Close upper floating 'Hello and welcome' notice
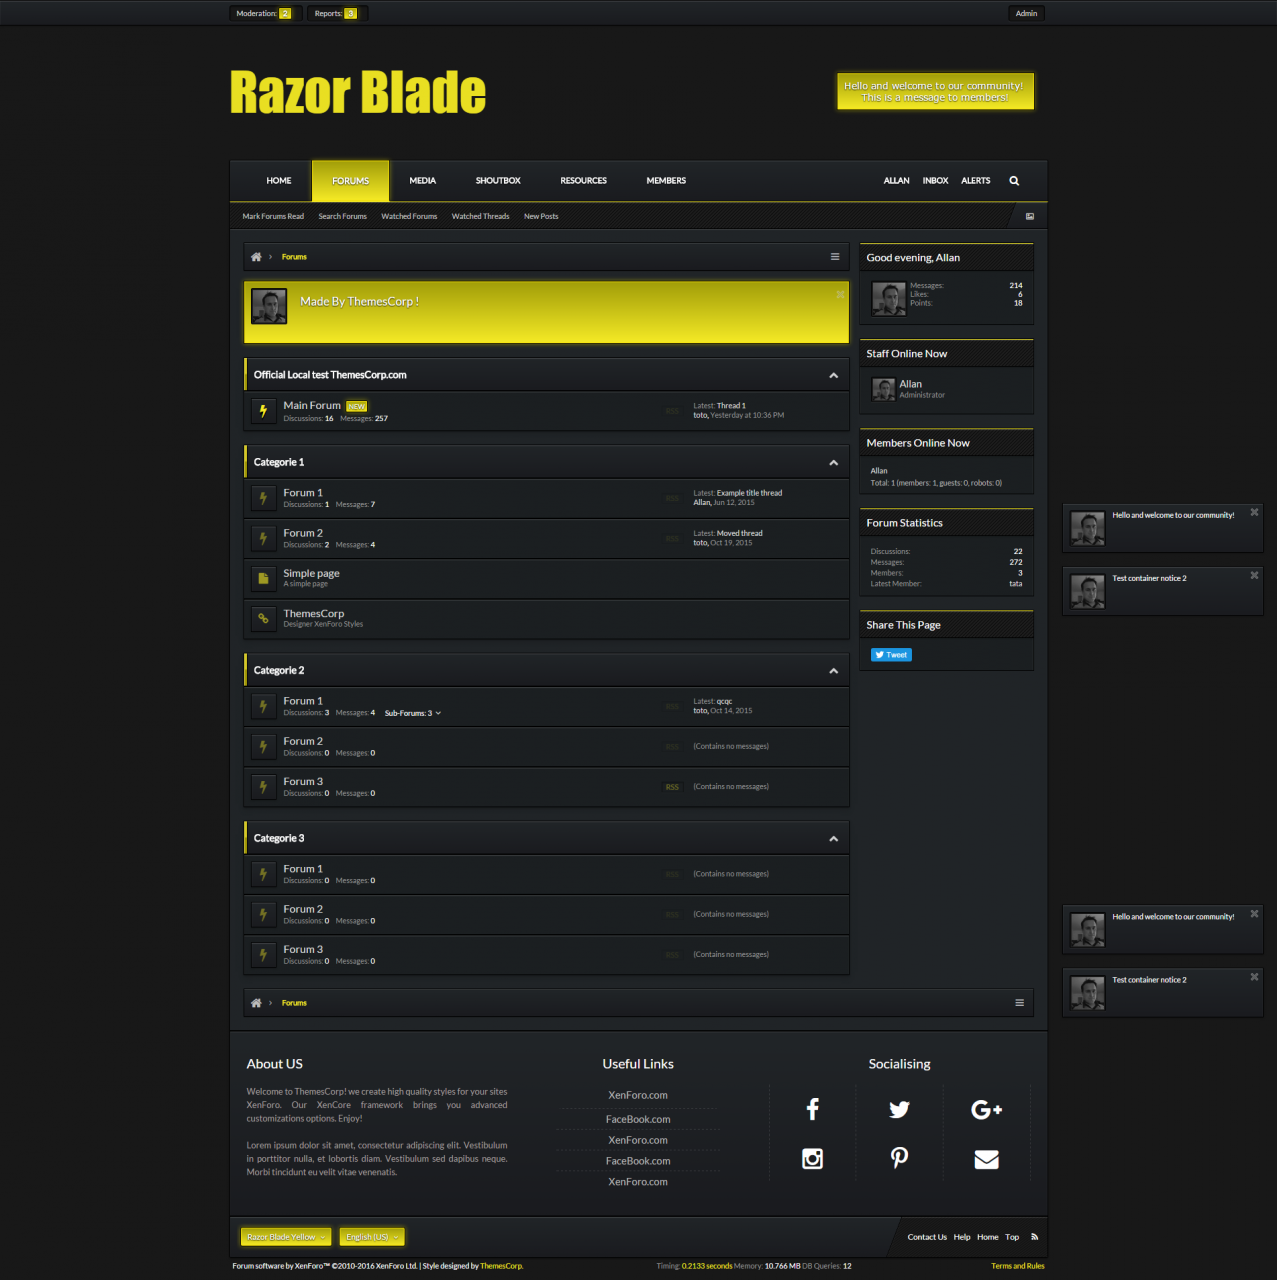Viewport: 1277px width, 1280px height. (1254, 512)
